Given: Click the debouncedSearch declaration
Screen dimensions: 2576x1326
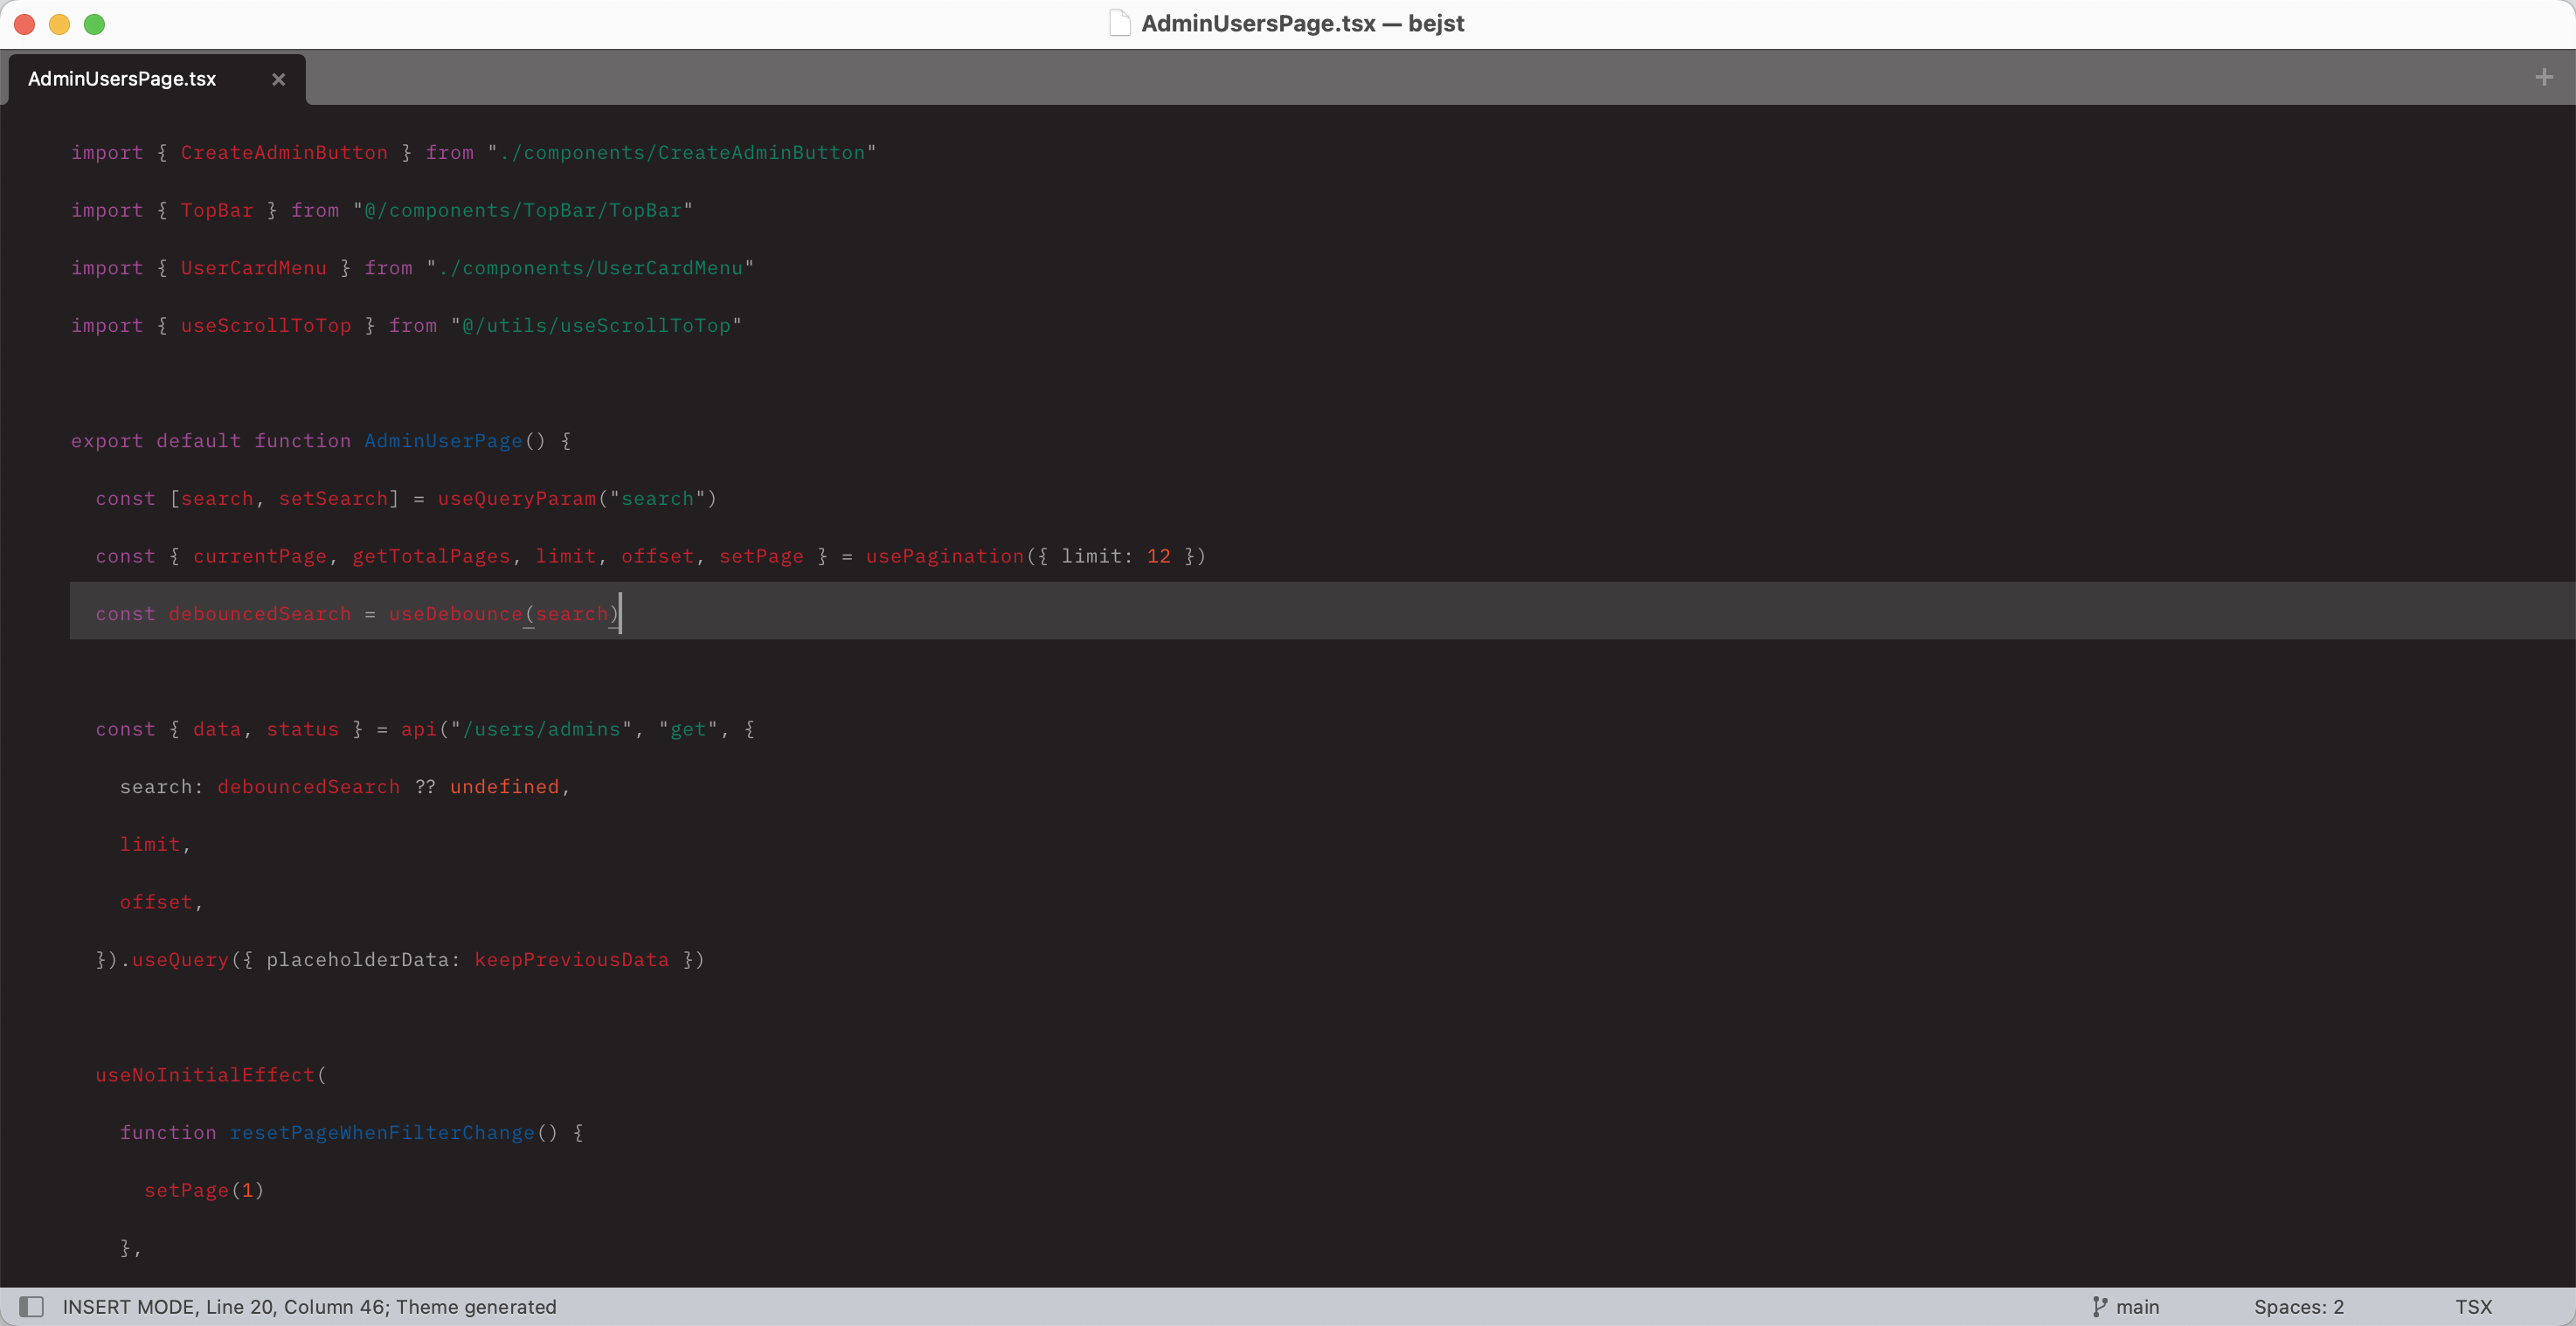Looking at the screenshot, I should coord(260,613).
